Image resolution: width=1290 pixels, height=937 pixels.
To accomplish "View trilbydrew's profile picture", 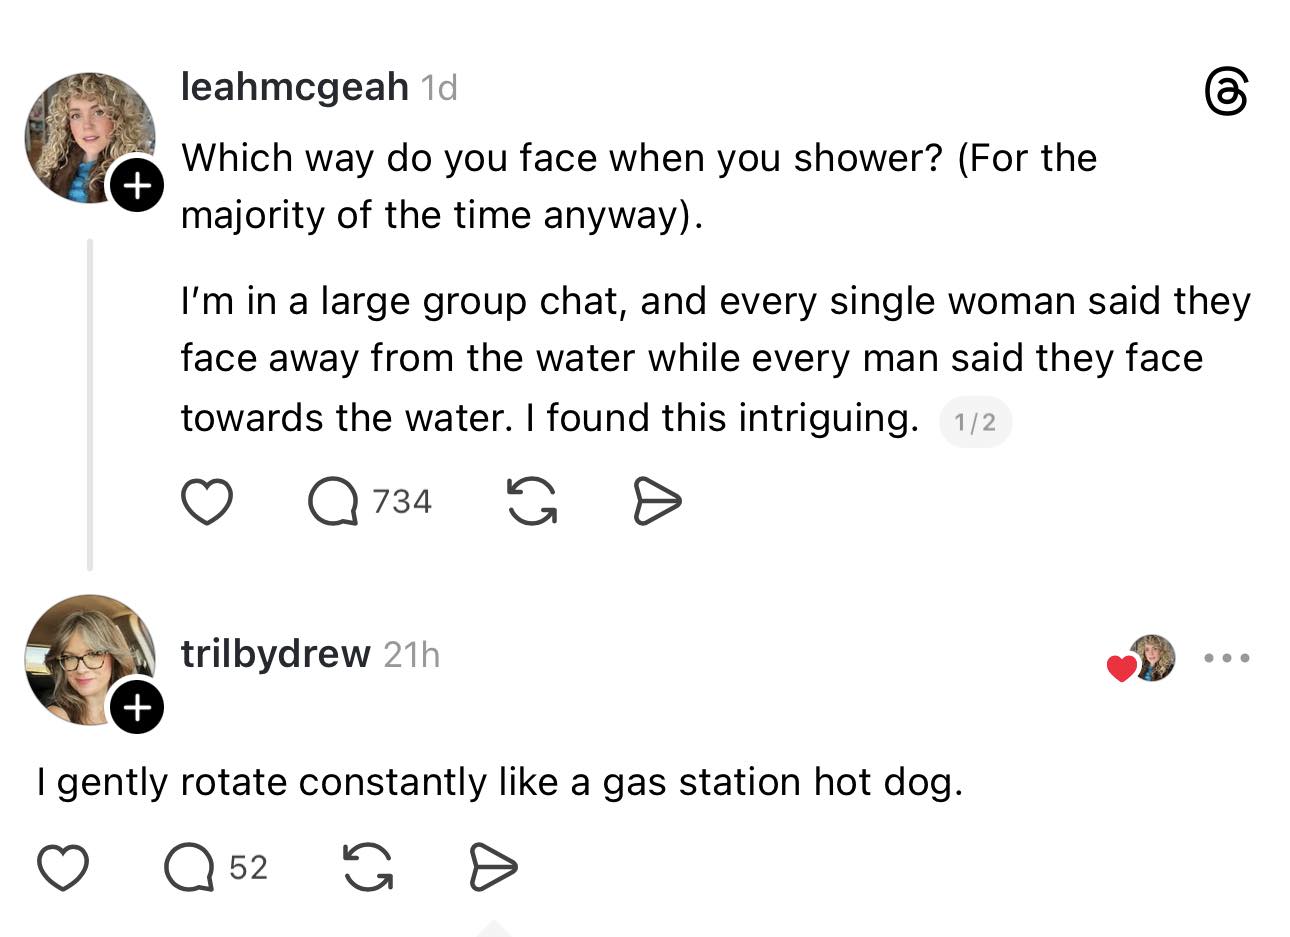I will coord(84,656).
